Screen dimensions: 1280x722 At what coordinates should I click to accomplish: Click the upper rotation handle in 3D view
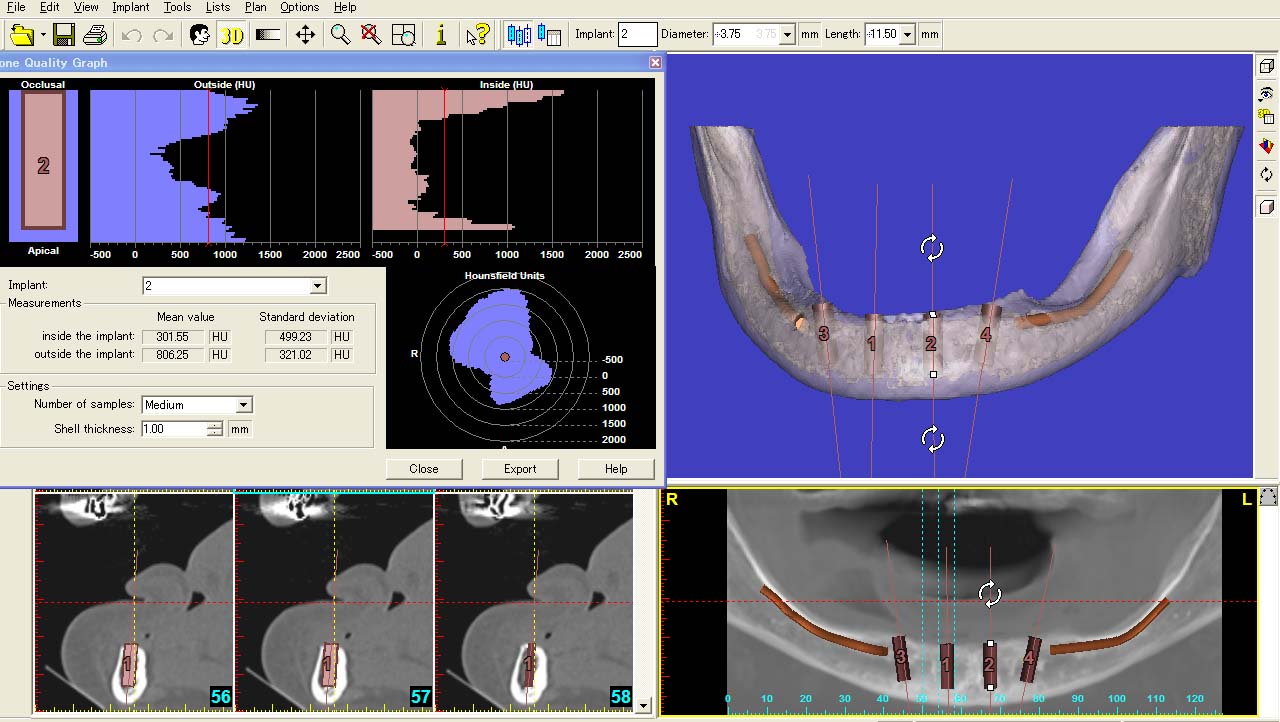(932, 248)
